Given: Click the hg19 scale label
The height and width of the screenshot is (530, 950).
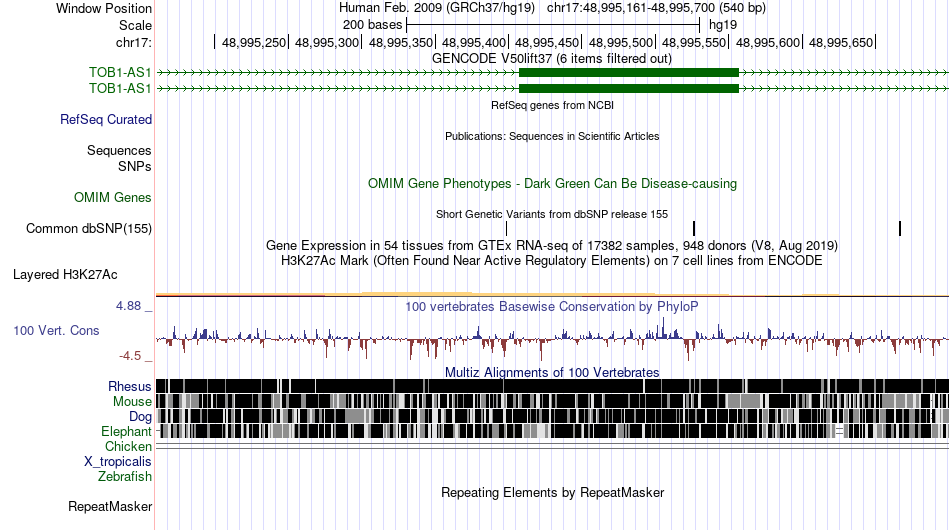Looking at the screenshot, I should pos(723,25).
